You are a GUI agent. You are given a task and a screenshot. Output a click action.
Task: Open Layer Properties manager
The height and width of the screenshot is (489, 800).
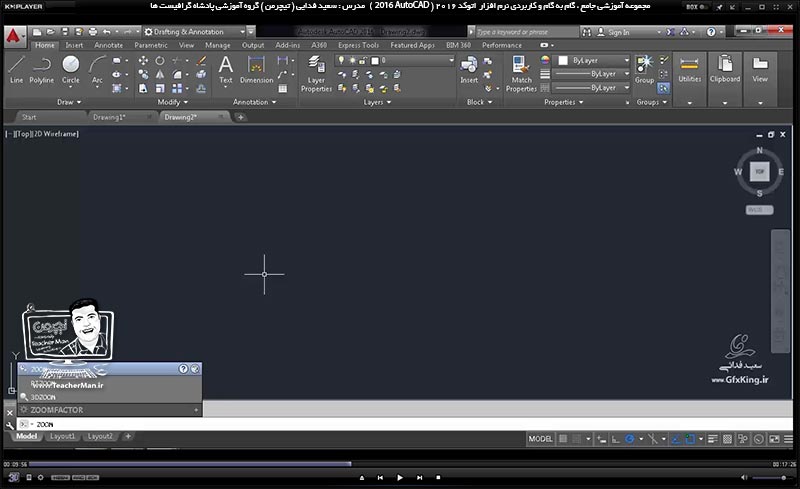[316, 74]
